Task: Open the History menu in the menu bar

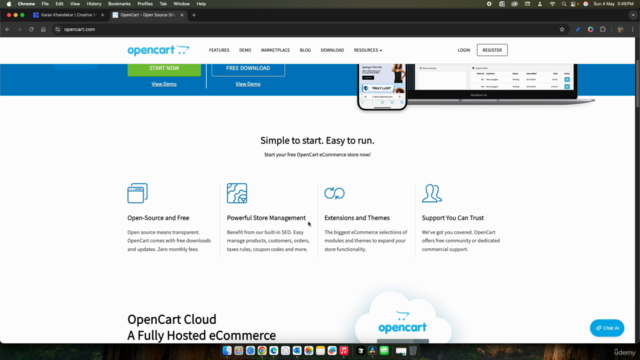Action: point(94,4)
